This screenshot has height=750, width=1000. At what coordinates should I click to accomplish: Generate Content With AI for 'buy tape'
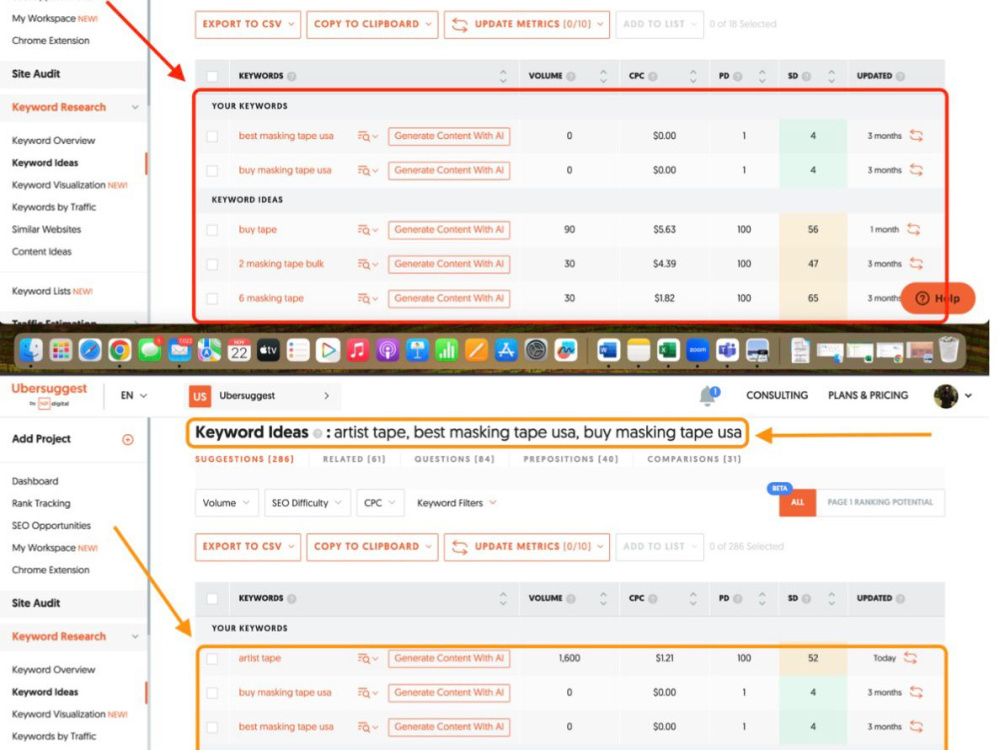click(449, 230)
